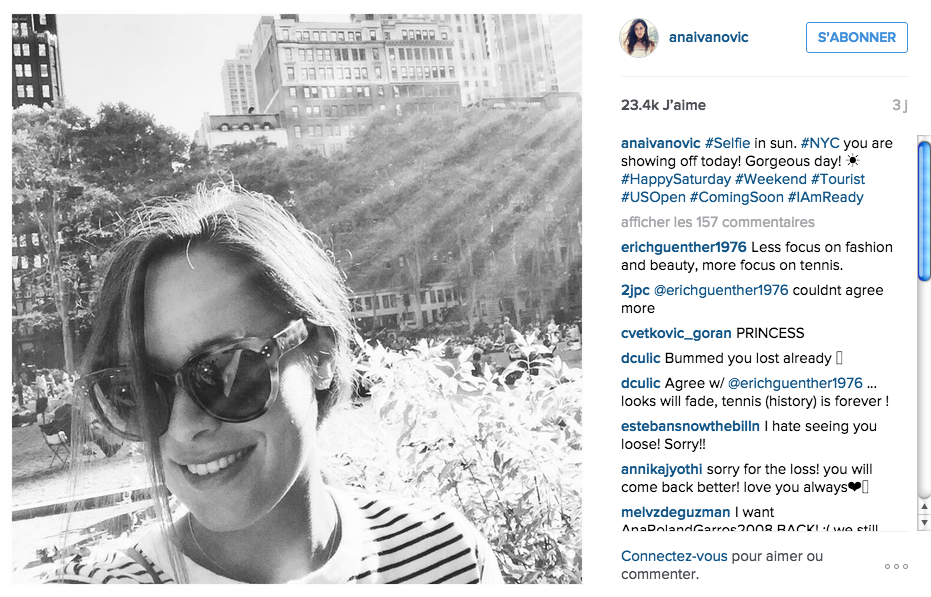The image size is (931, 597).
Task: Open the #HappySaturday hashtag
Action: click(x=676, y=179)
